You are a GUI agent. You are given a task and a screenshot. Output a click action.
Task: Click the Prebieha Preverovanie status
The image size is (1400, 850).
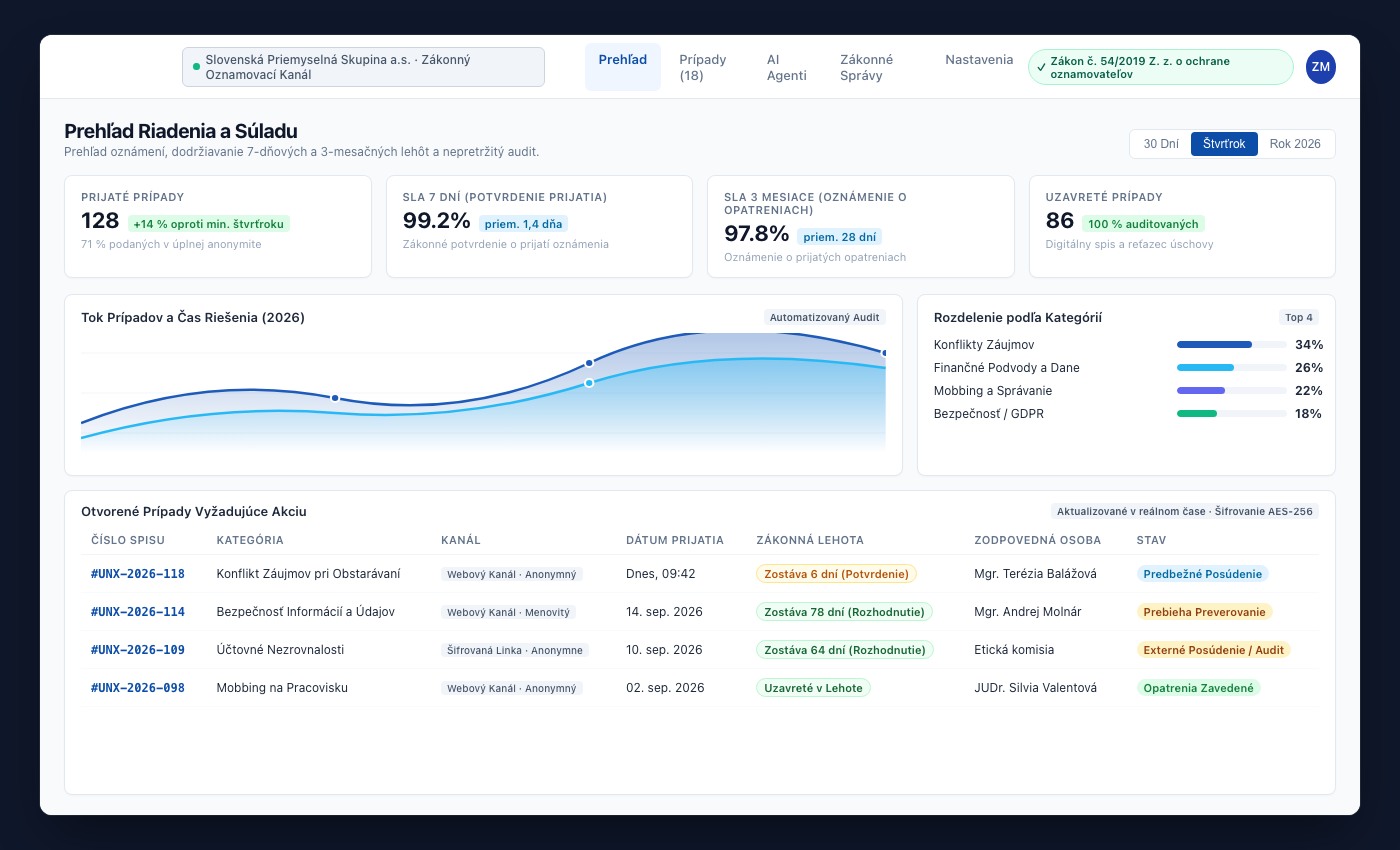(1204, 612)
